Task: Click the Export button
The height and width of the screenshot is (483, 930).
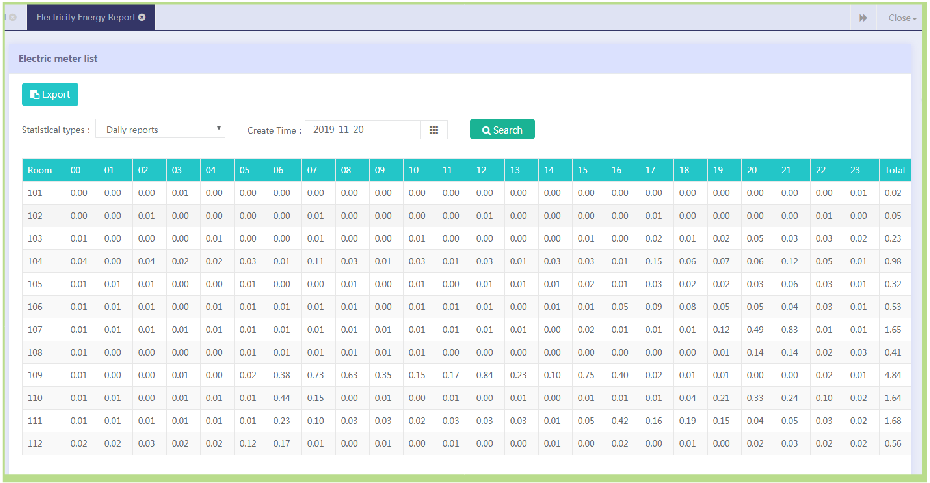Action: click(50, 95)
